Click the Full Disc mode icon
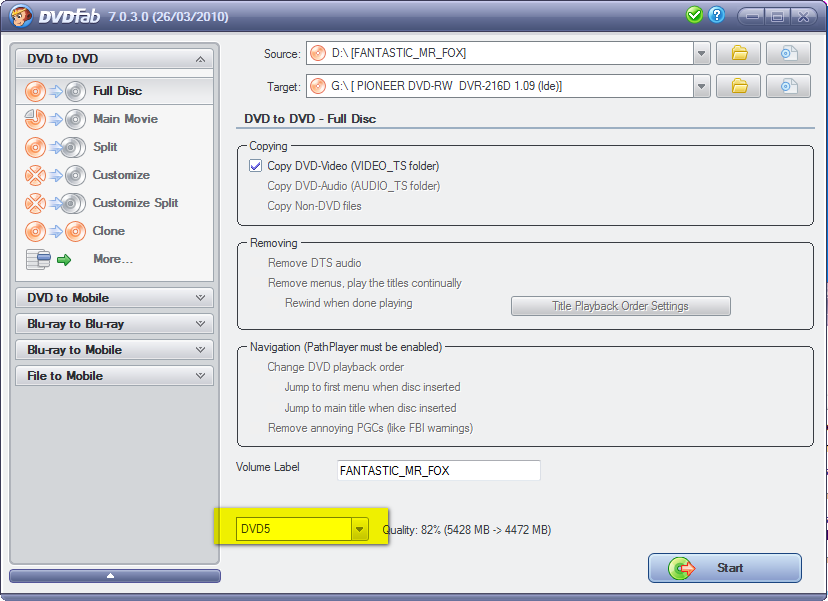Screen dimensions: 828x601 (55, 91)
